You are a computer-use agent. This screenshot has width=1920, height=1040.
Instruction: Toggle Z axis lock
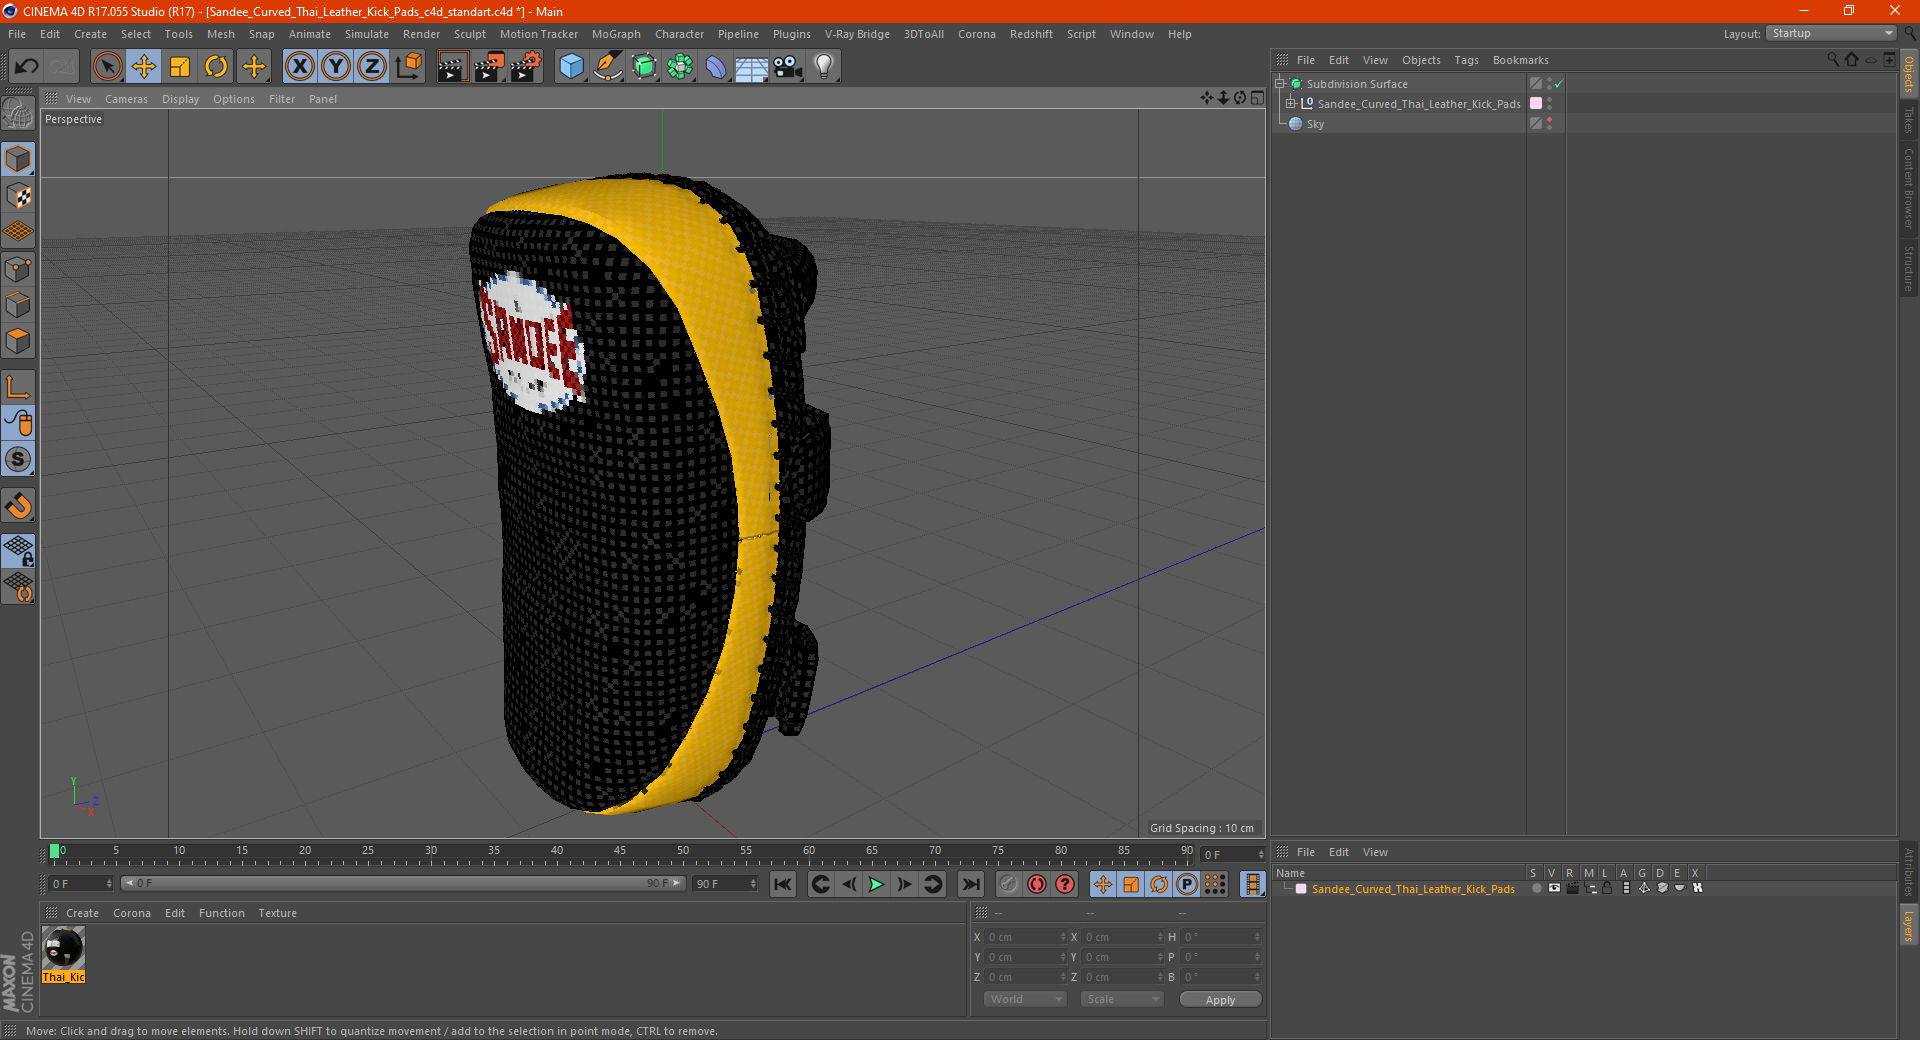click(372, 67)
